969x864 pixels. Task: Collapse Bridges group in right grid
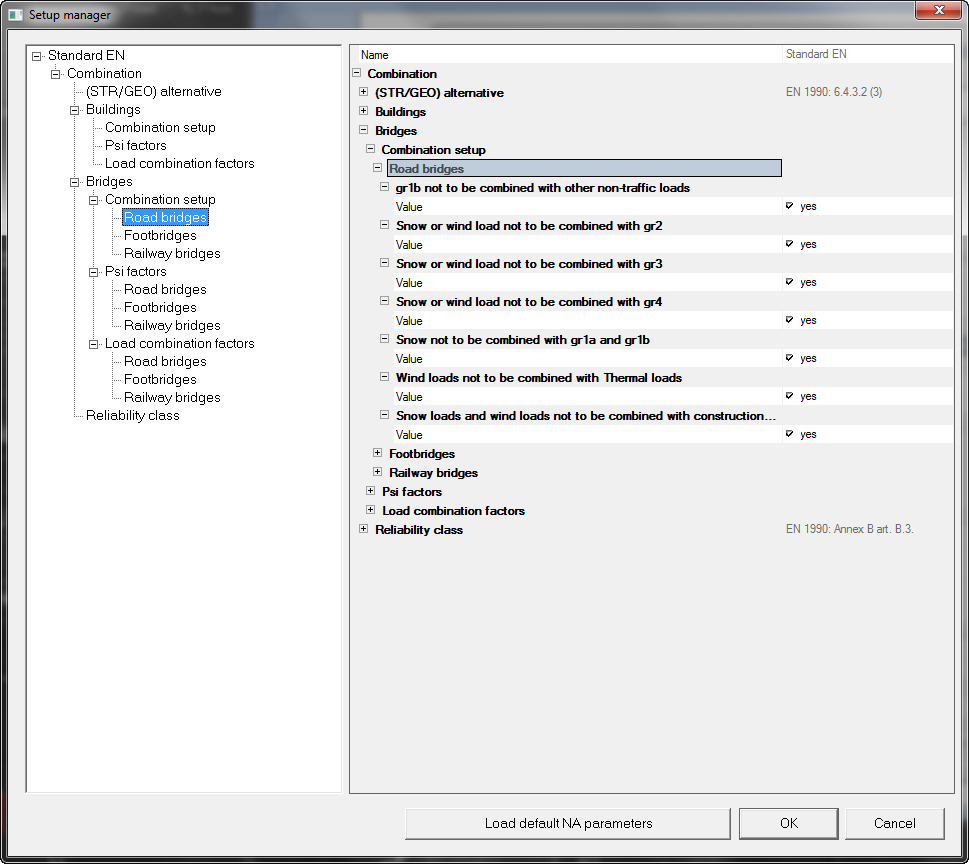(363, 130)
